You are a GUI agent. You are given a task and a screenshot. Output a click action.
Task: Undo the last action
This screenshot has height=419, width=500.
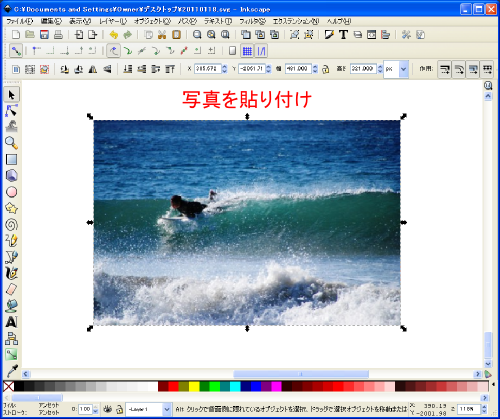pos(114,34)
